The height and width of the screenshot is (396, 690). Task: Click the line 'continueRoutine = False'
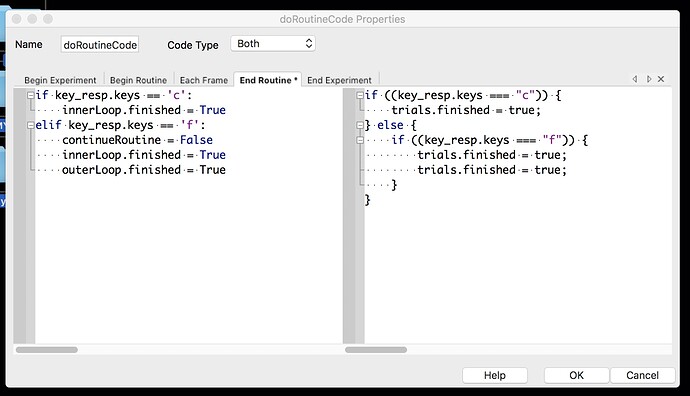(137, 140)
